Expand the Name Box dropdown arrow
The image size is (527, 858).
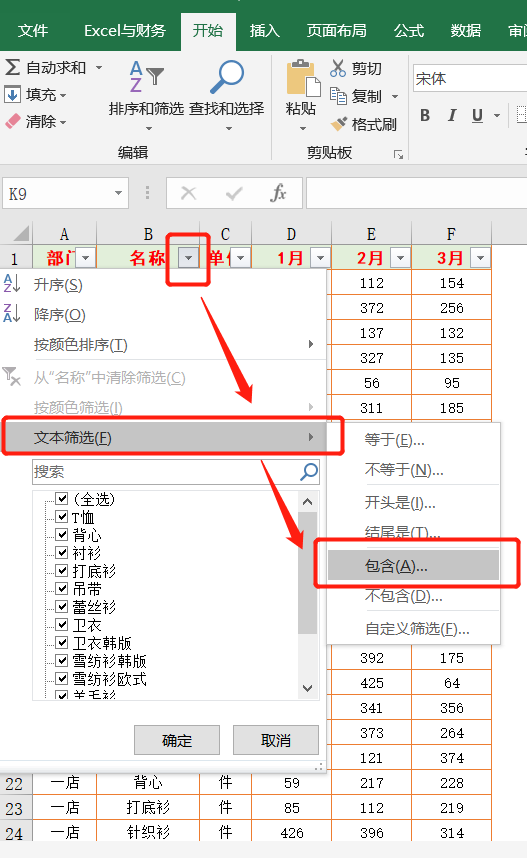118,193
